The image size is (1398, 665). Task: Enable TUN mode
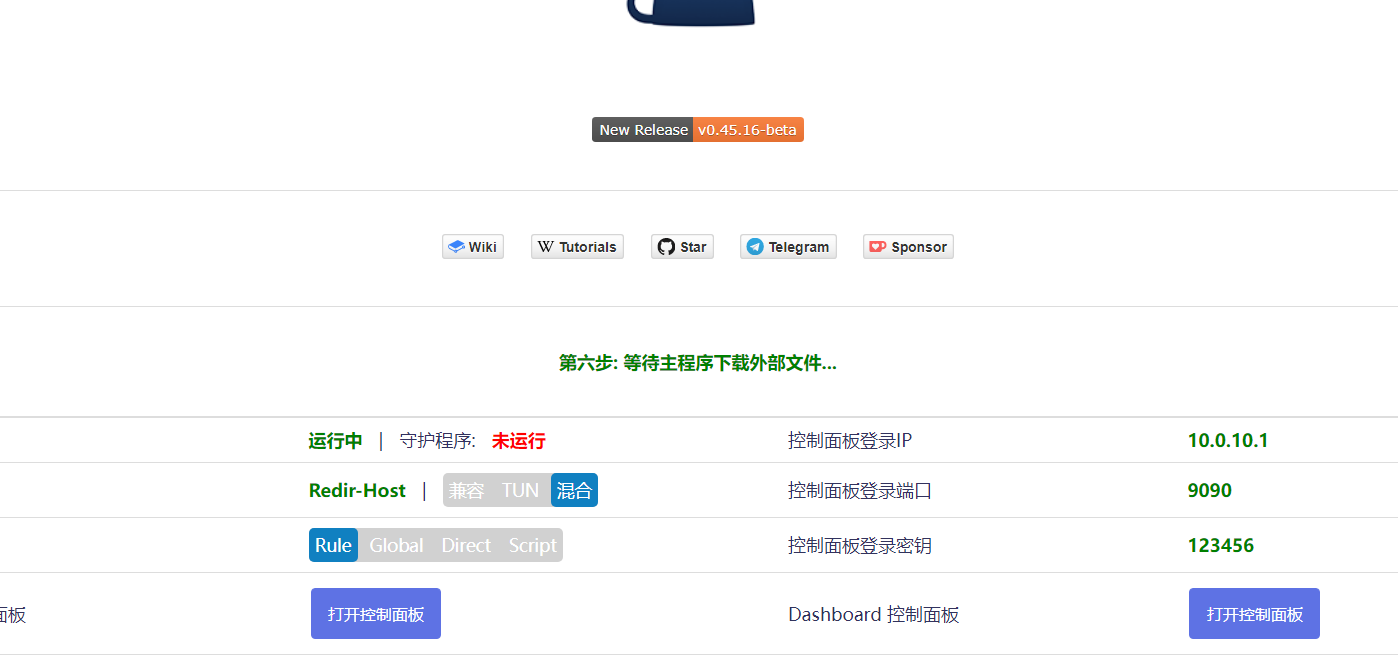[x=520, y=490]
